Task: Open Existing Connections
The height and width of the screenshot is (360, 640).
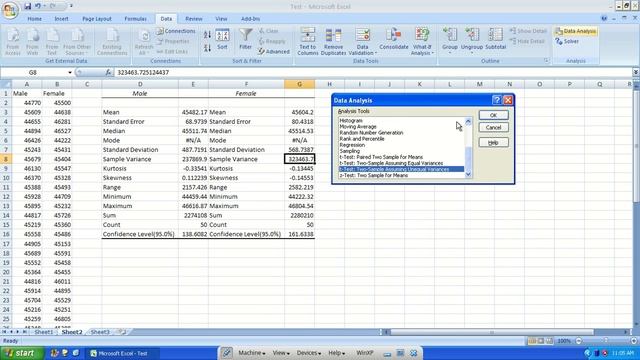Action: (x=112, y=42)
